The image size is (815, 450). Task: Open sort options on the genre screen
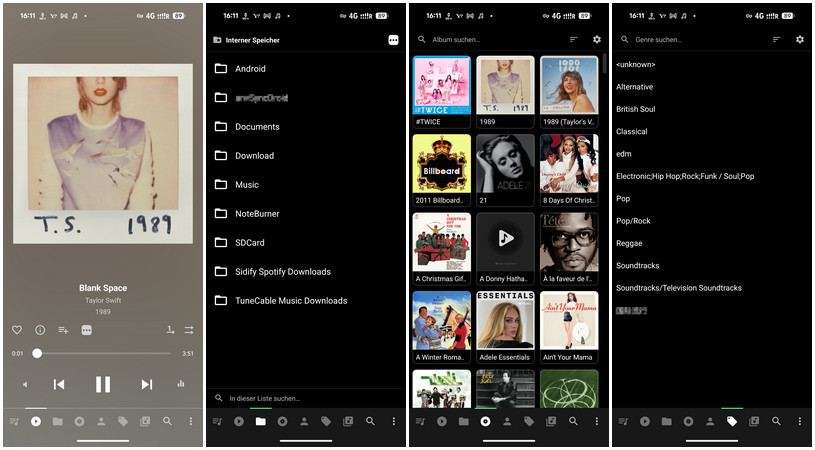coord(777,39)
